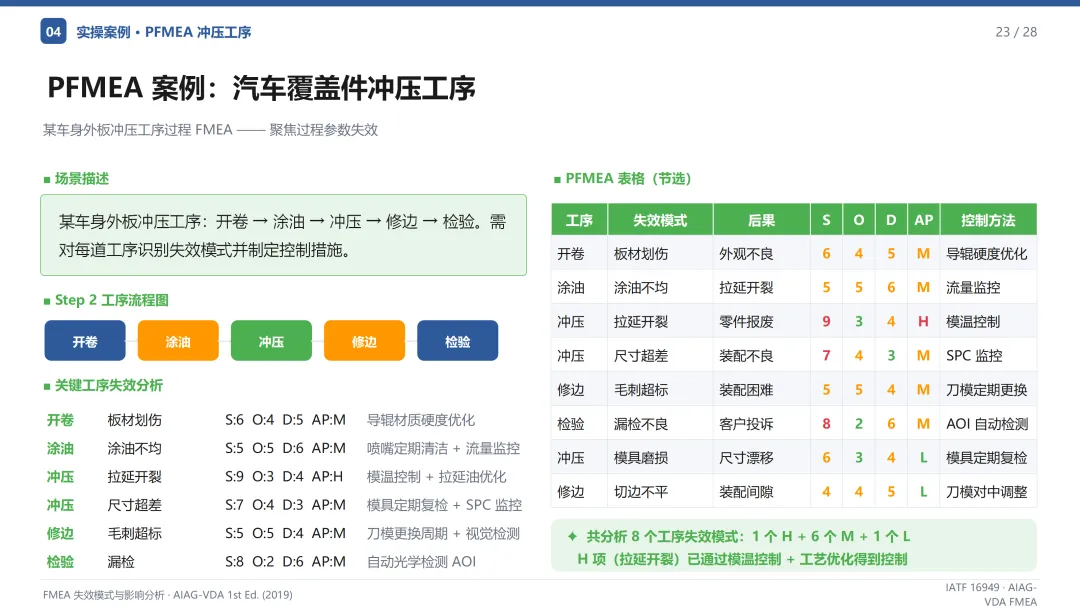Click the red 9 severity value
This screenshot has height=608, width=1080.
[826, 322]
